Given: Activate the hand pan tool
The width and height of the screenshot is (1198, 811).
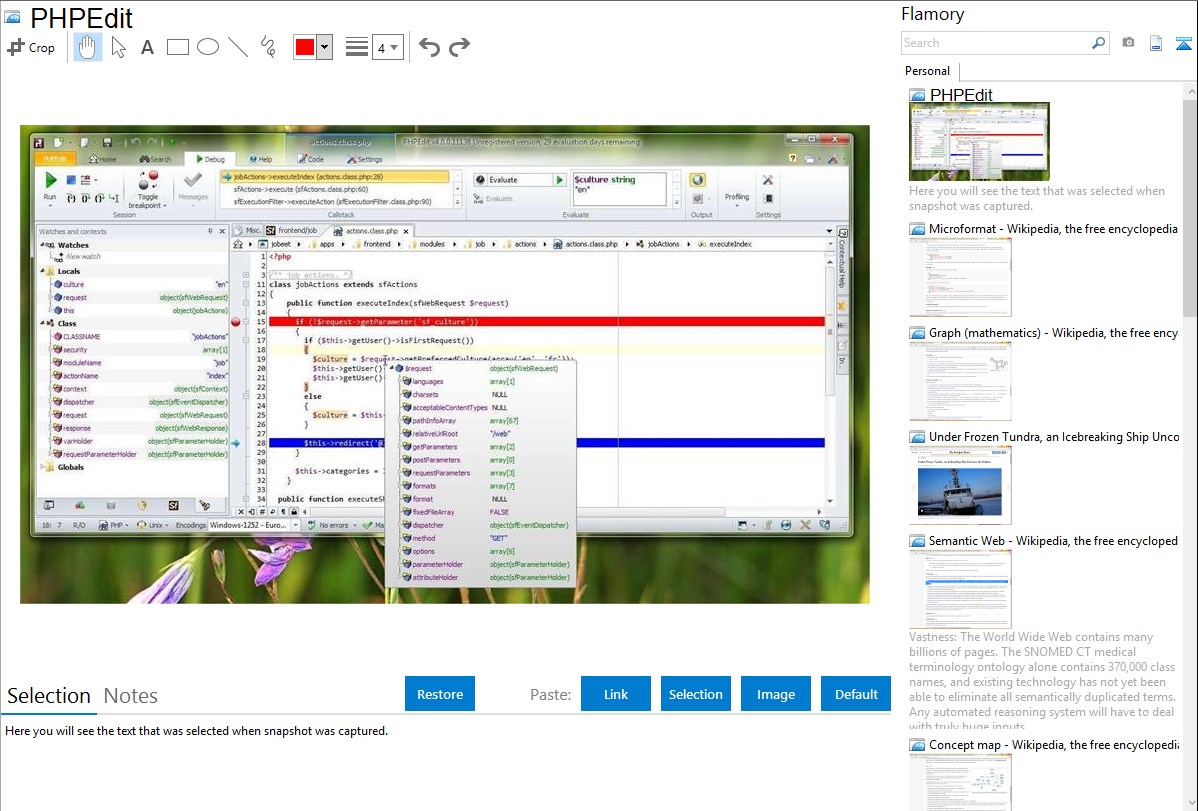Looking at the screenshot, I should click(87, 47).
